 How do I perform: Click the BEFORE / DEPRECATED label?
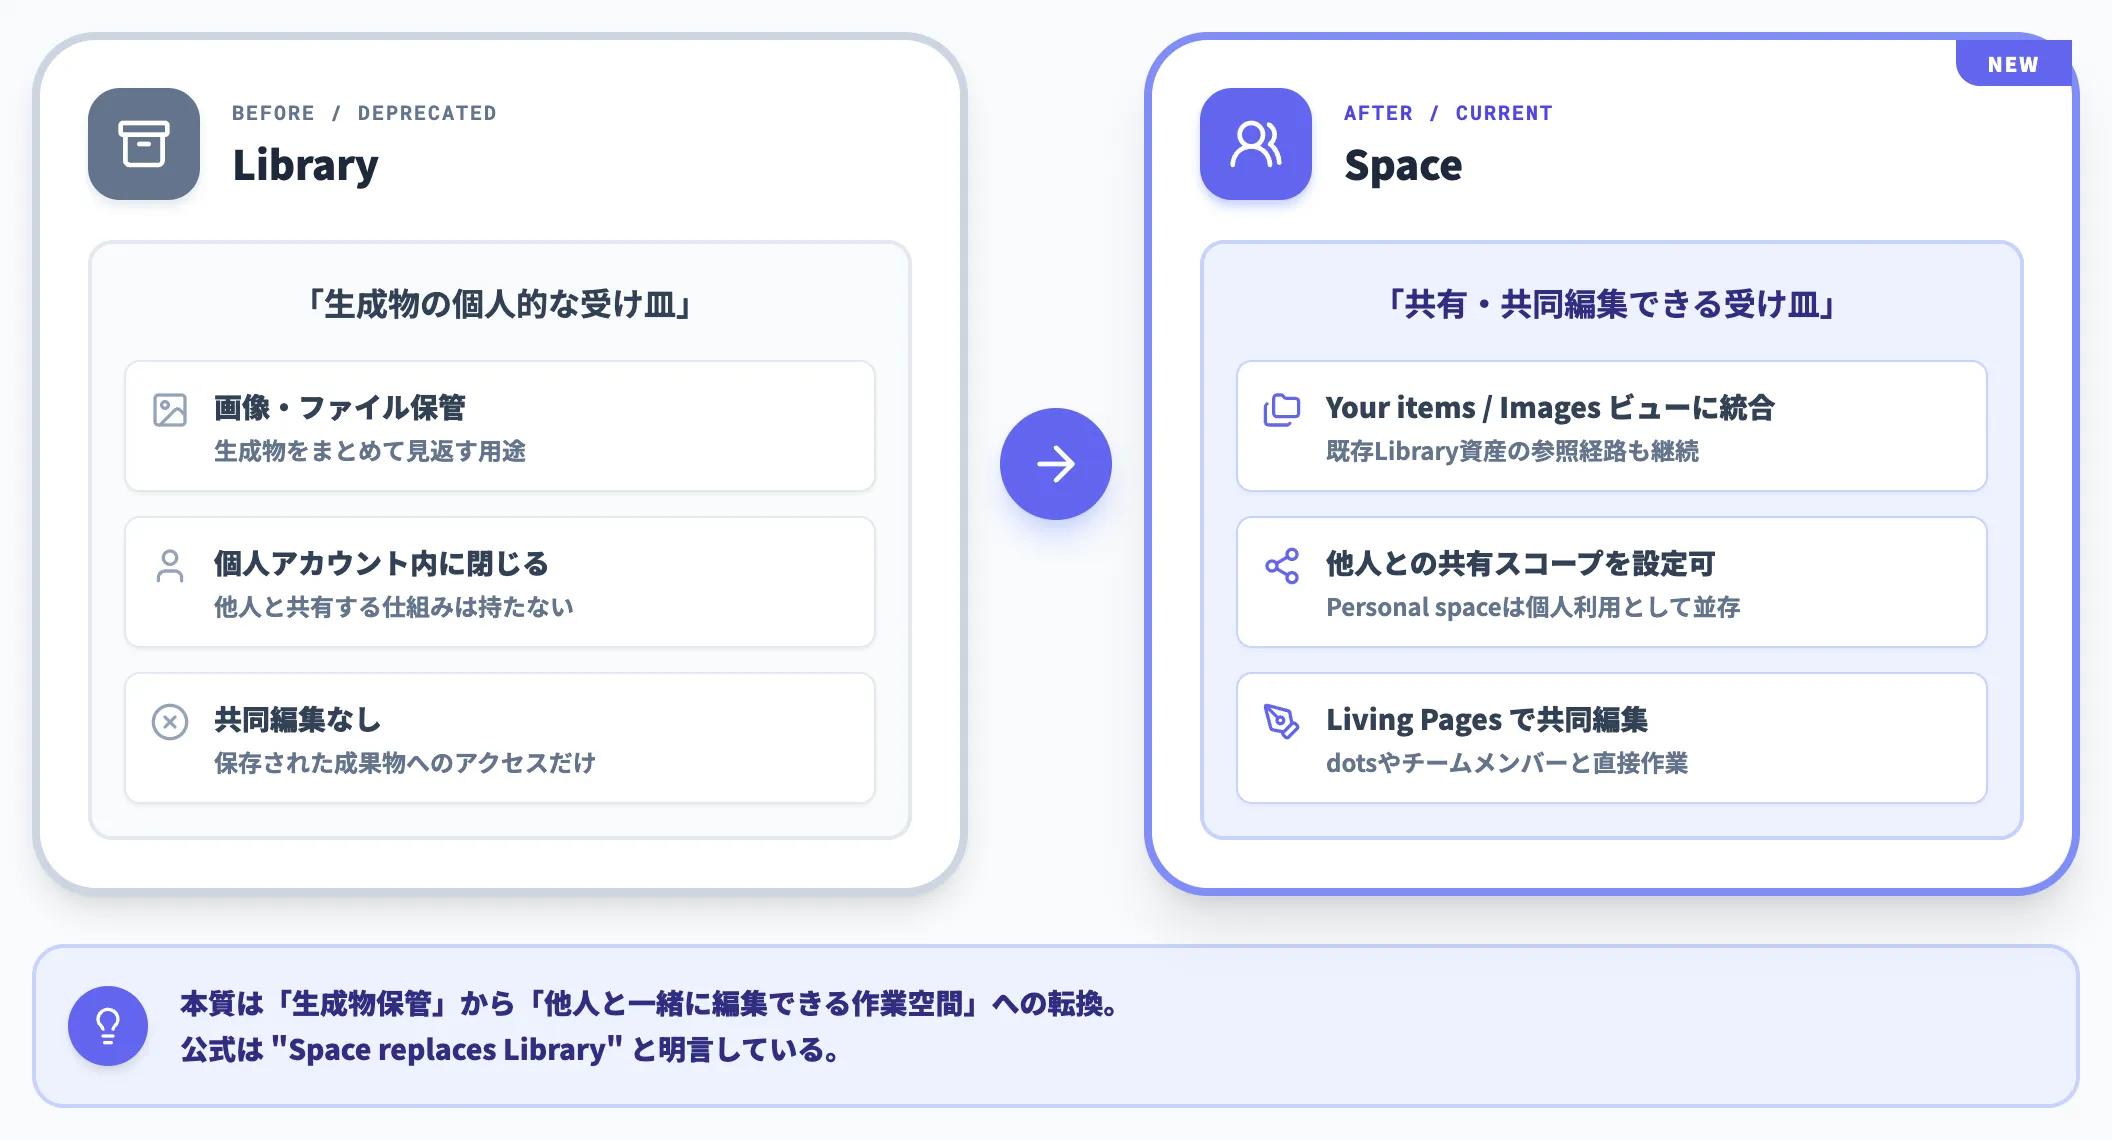(364, 113)
